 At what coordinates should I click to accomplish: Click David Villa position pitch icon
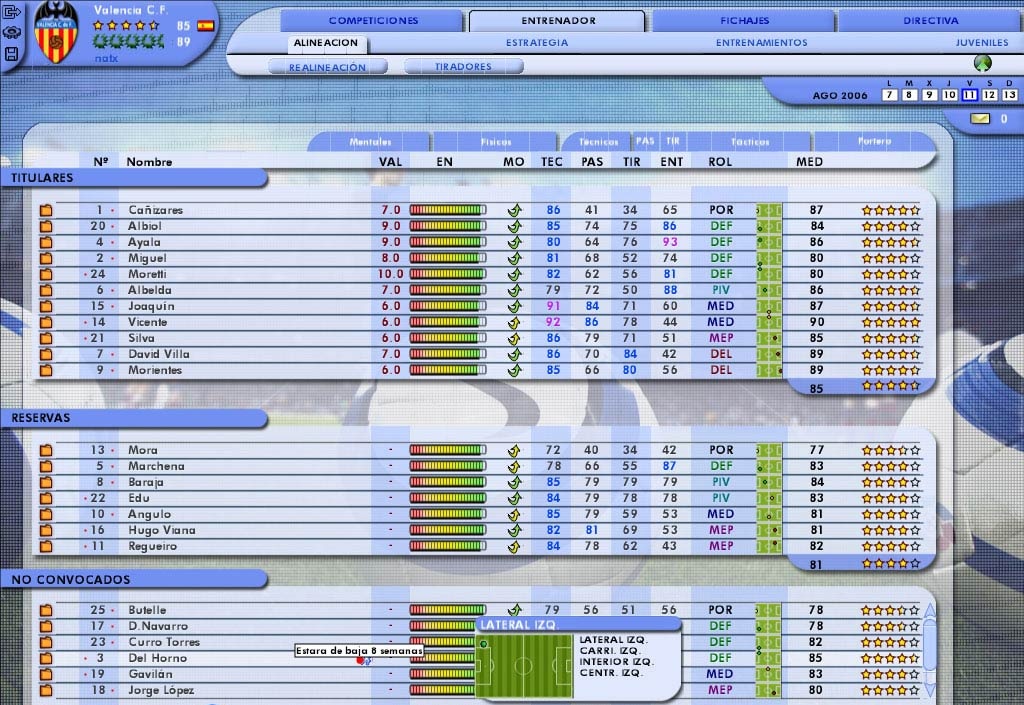coord(769,354)
